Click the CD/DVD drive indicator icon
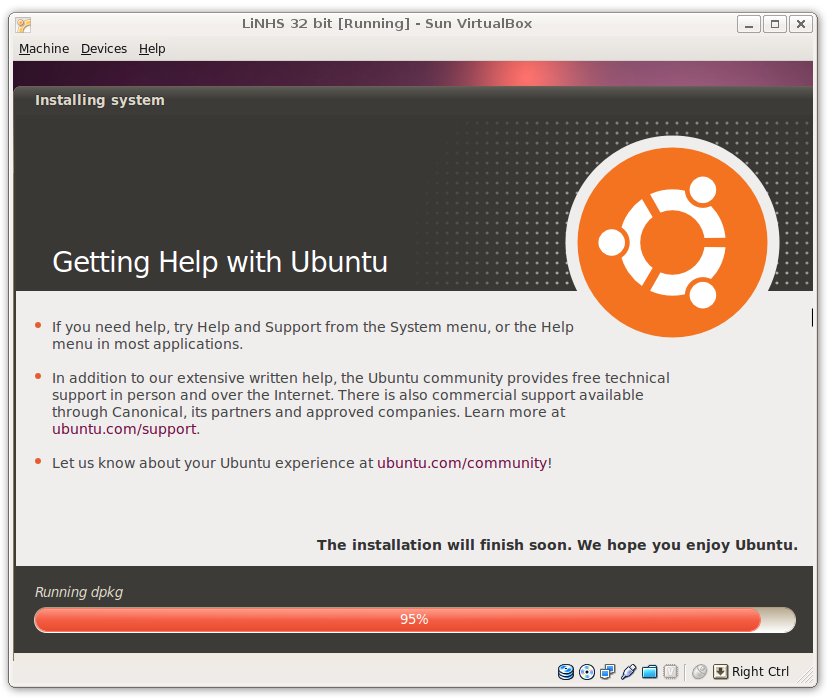 (587, 672)
